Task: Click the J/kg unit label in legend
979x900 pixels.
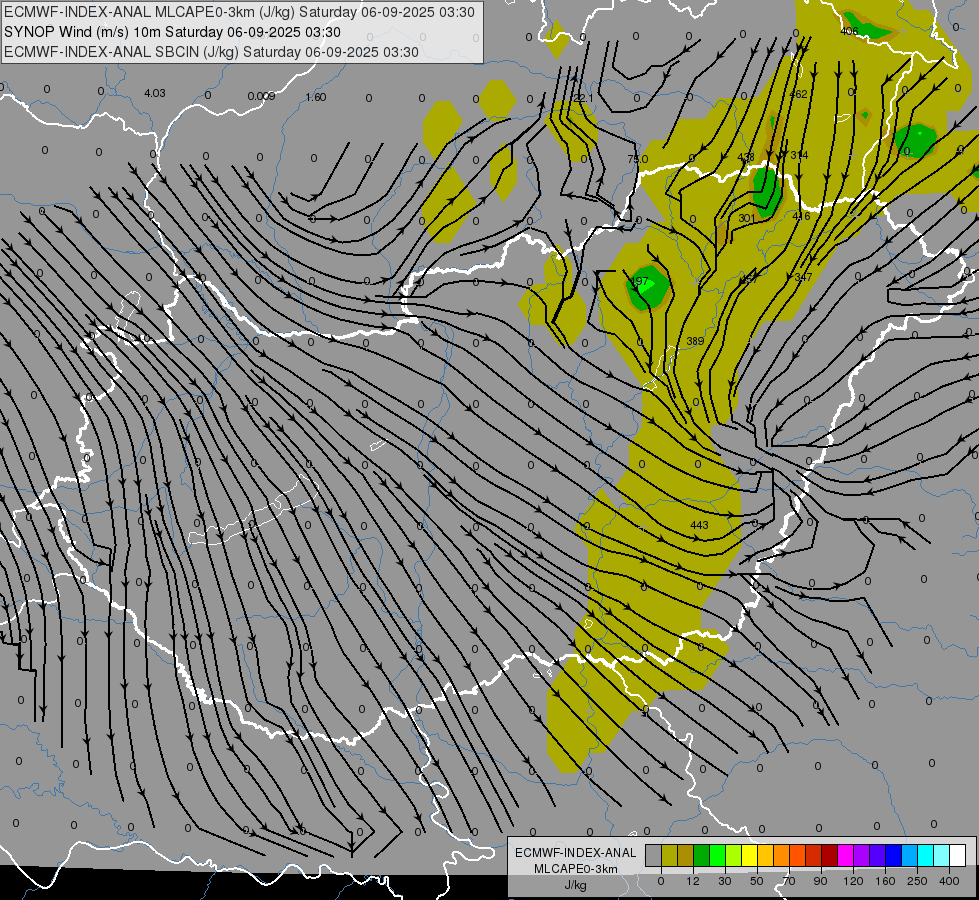Action: tap(576, 885)
